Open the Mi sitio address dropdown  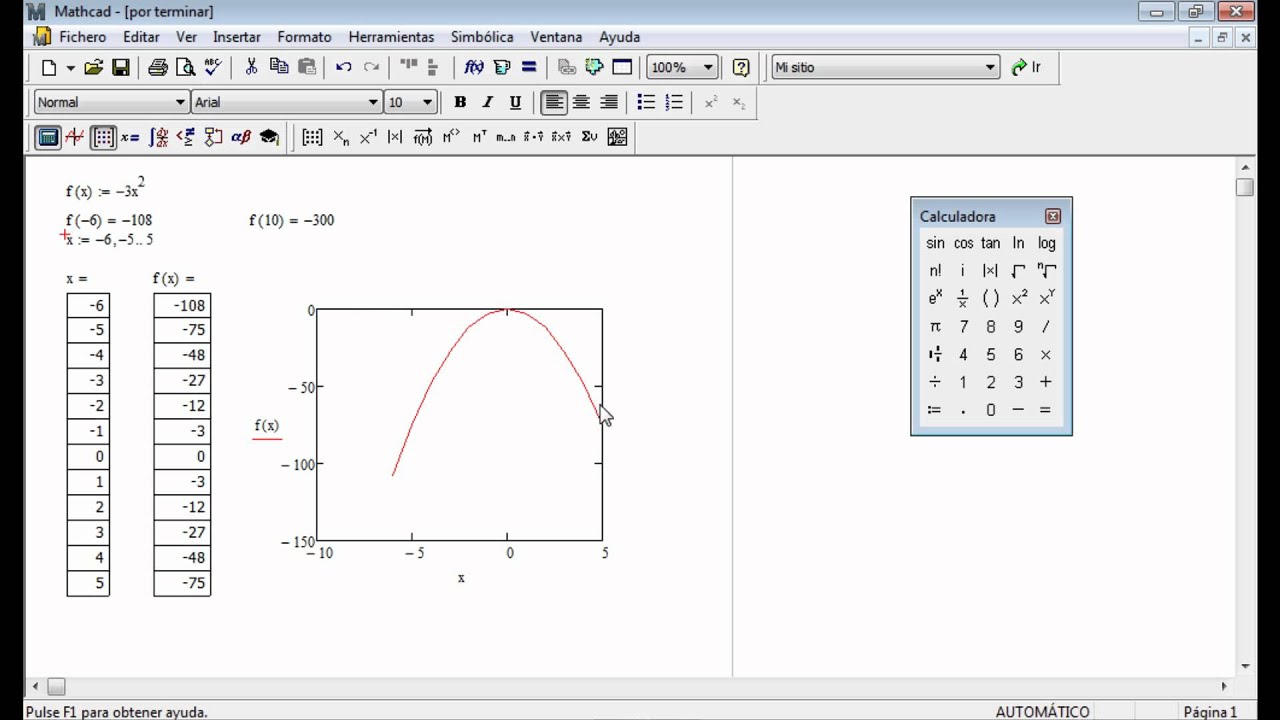[990, 68]
